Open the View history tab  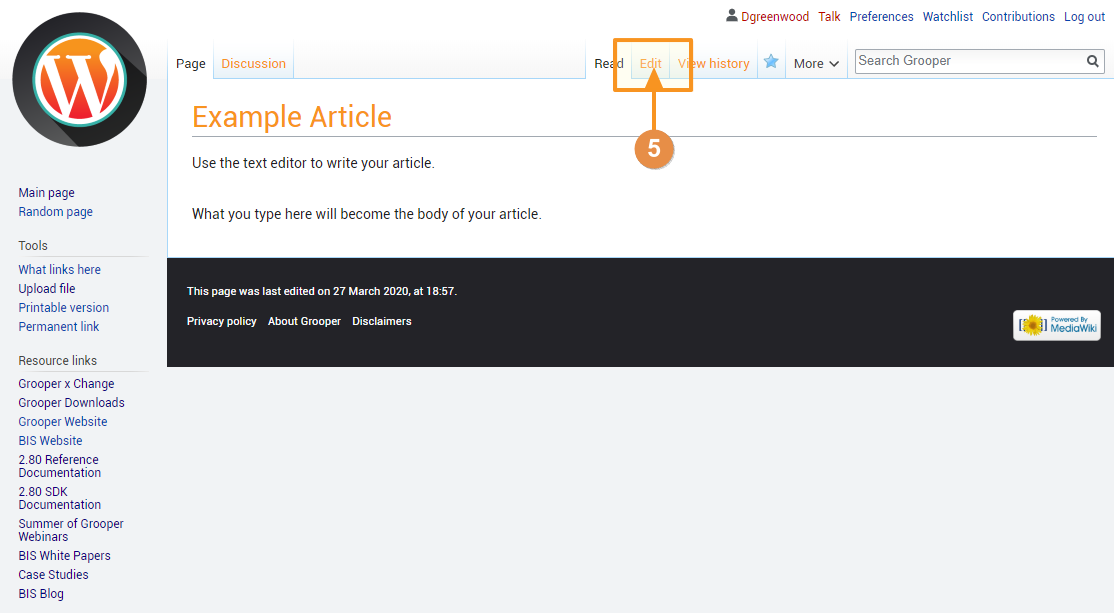coord(713,64)
